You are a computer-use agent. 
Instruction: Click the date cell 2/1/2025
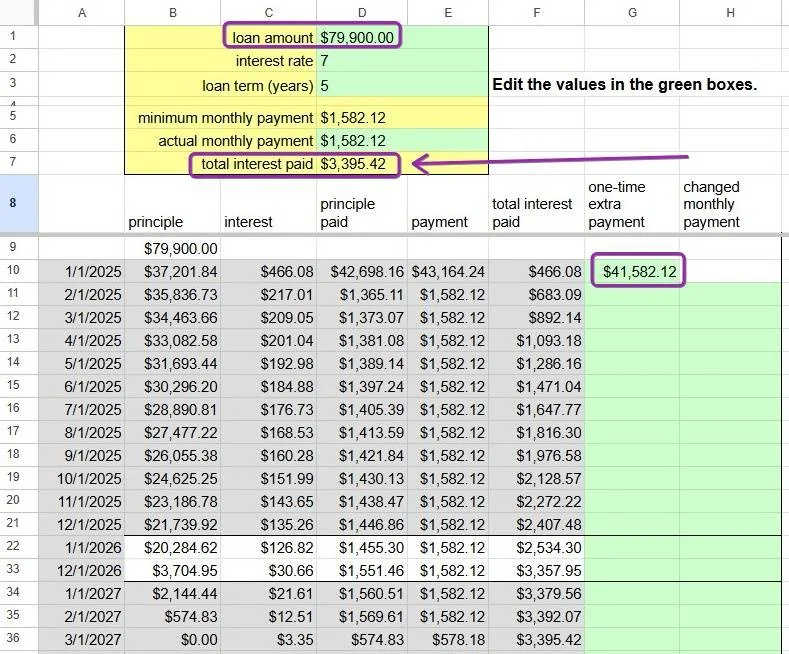82,294
